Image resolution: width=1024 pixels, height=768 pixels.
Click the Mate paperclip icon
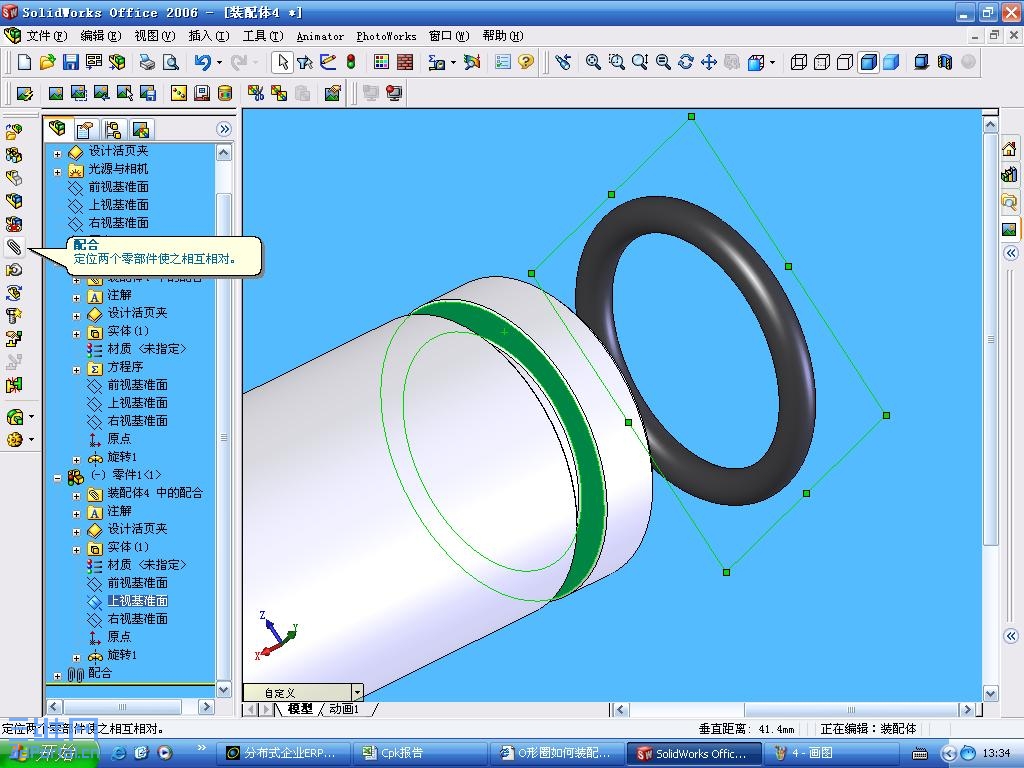coord(14,247)
